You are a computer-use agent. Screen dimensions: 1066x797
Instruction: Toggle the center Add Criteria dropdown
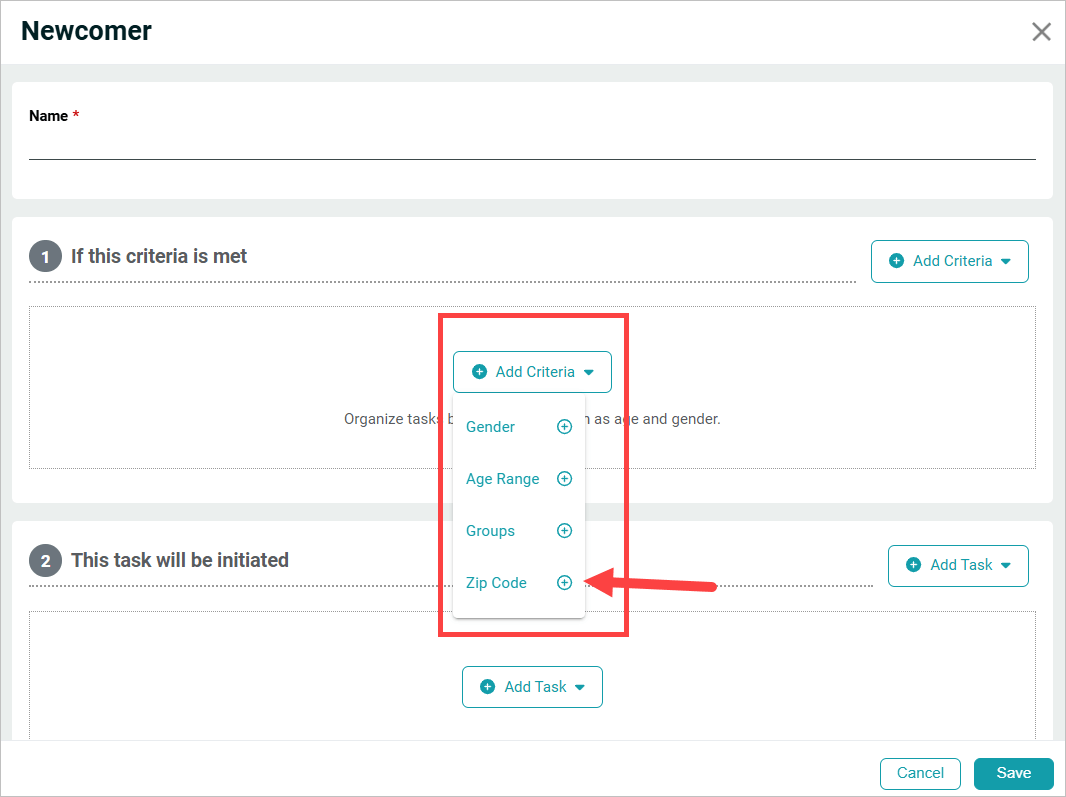pos(532,372)
